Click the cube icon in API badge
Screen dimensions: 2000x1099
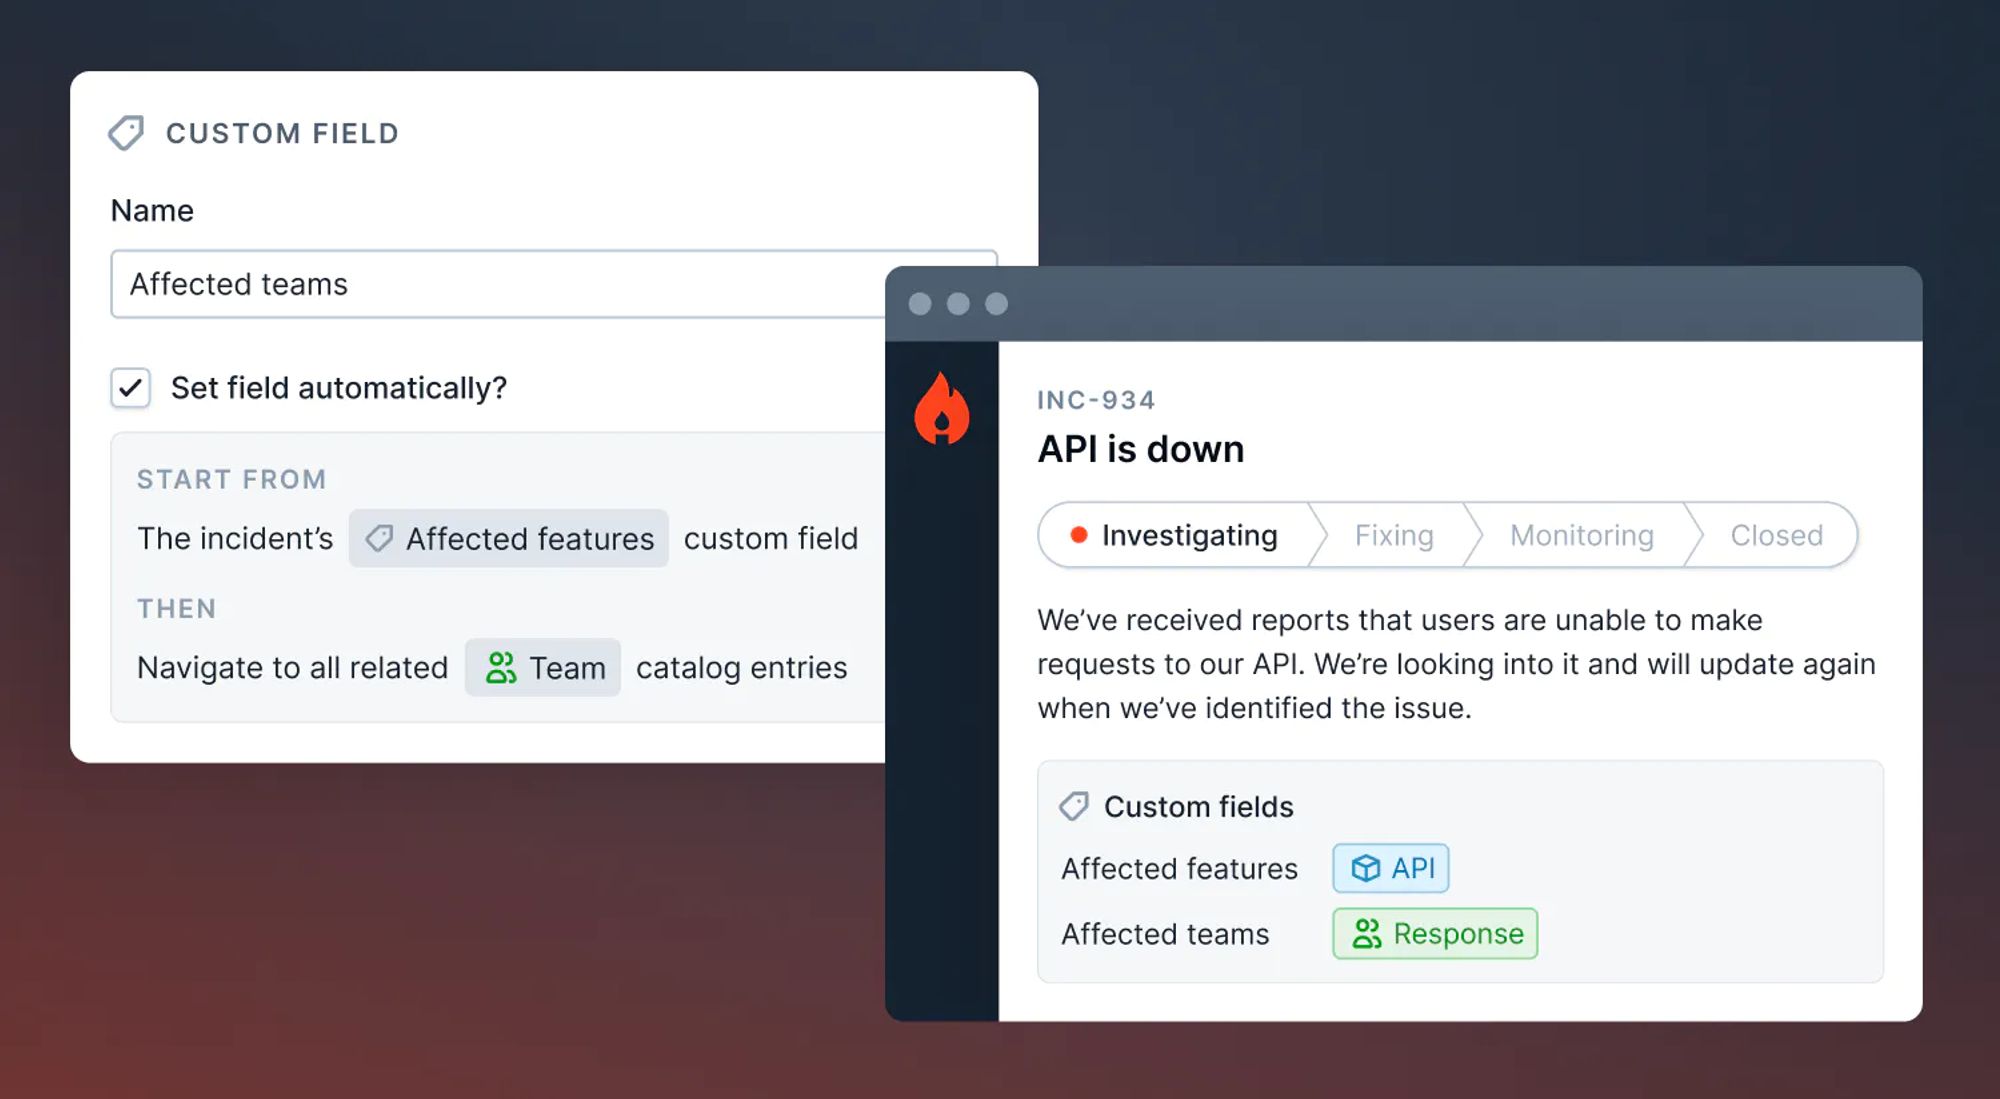click(1365, 868)
